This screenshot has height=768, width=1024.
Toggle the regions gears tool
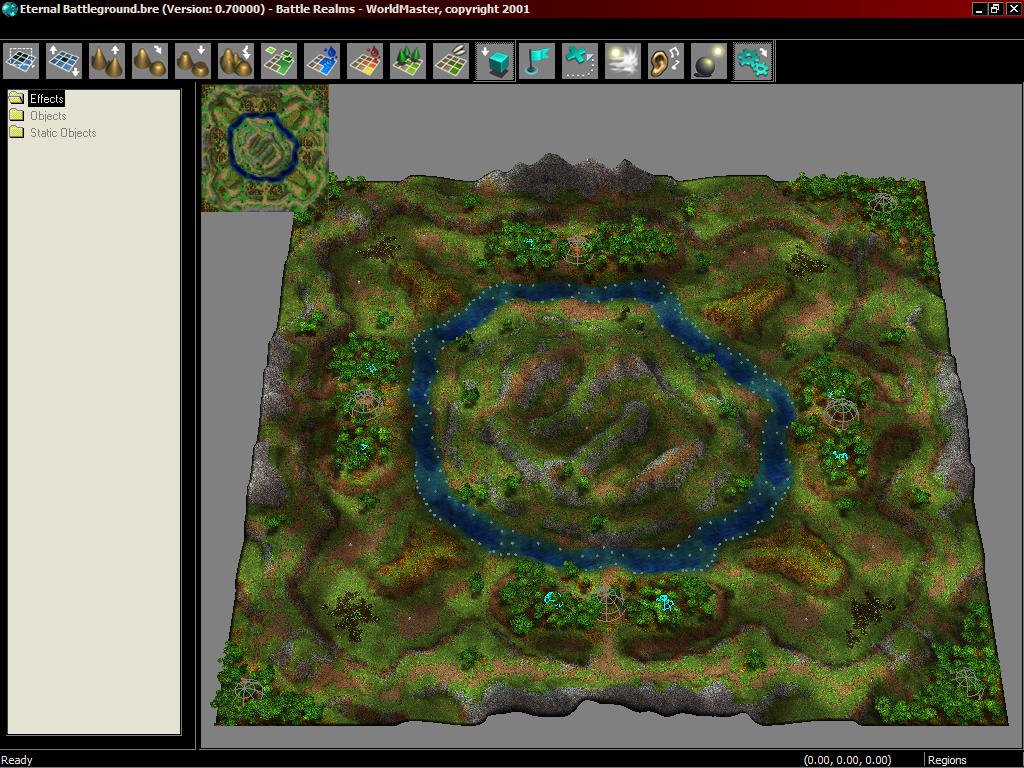752,60
